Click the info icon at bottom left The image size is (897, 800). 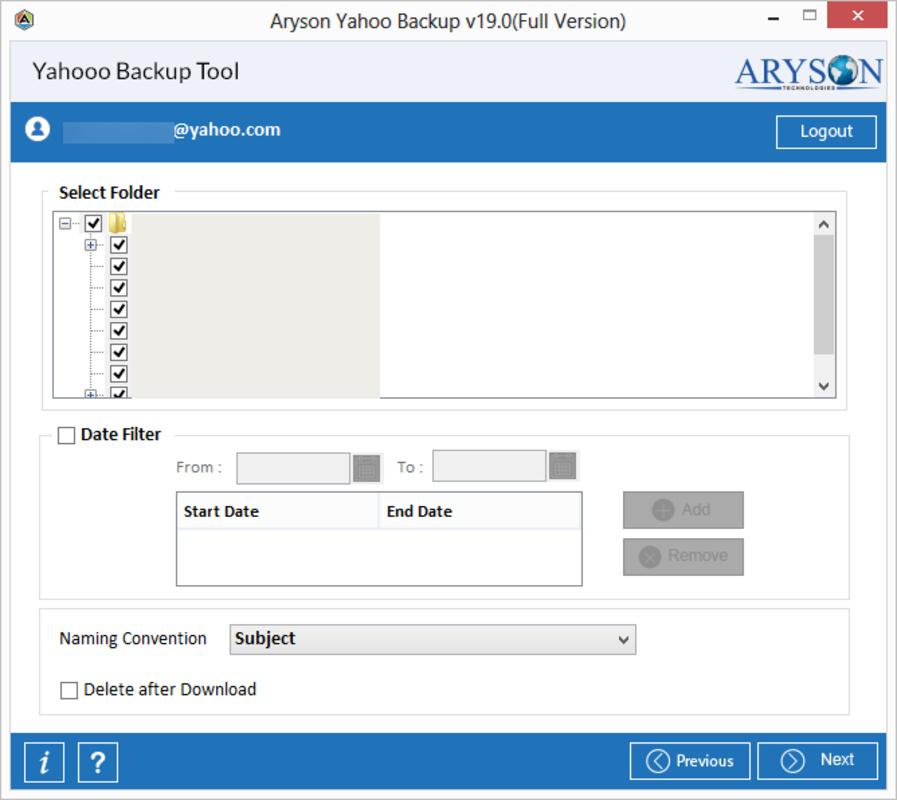pos(44,761)
